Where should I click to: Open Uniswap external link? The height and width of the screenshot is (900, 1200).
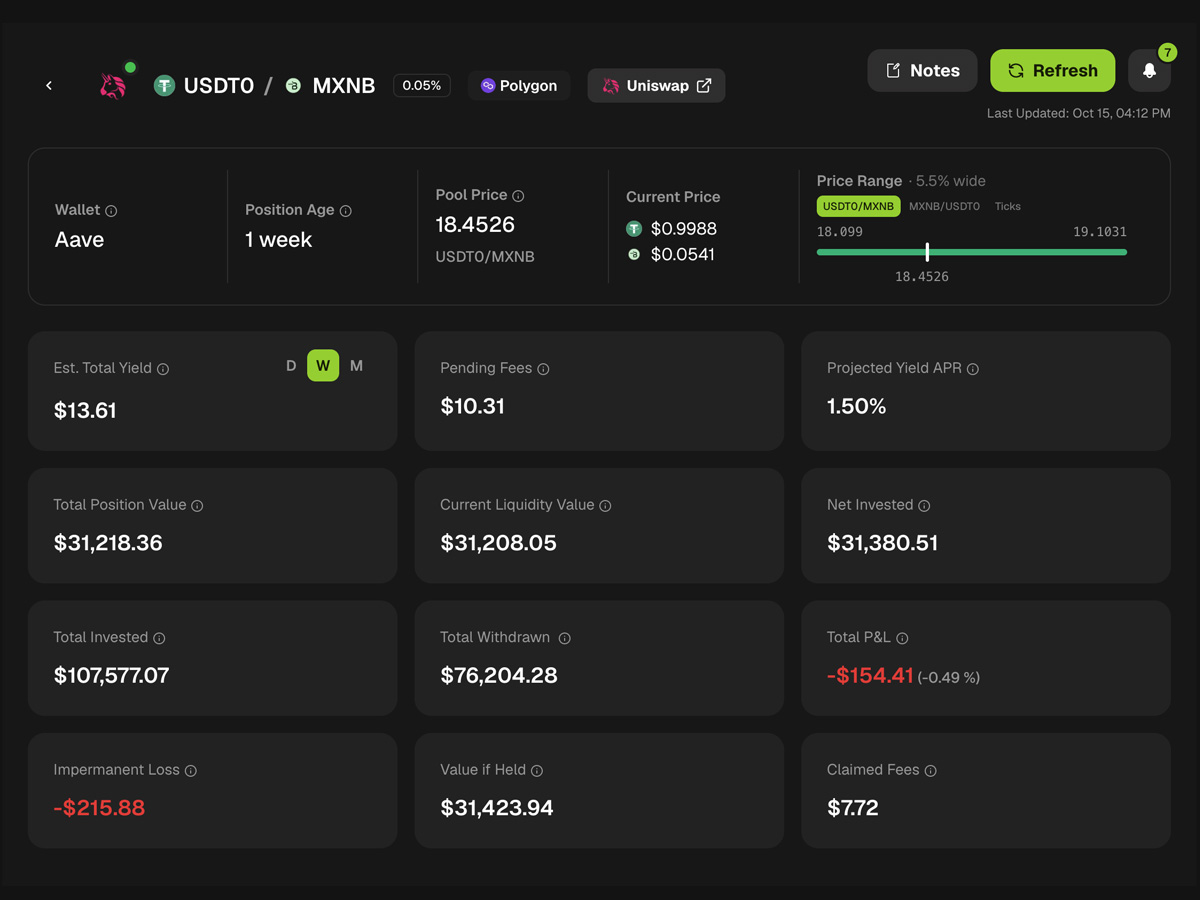656,86
